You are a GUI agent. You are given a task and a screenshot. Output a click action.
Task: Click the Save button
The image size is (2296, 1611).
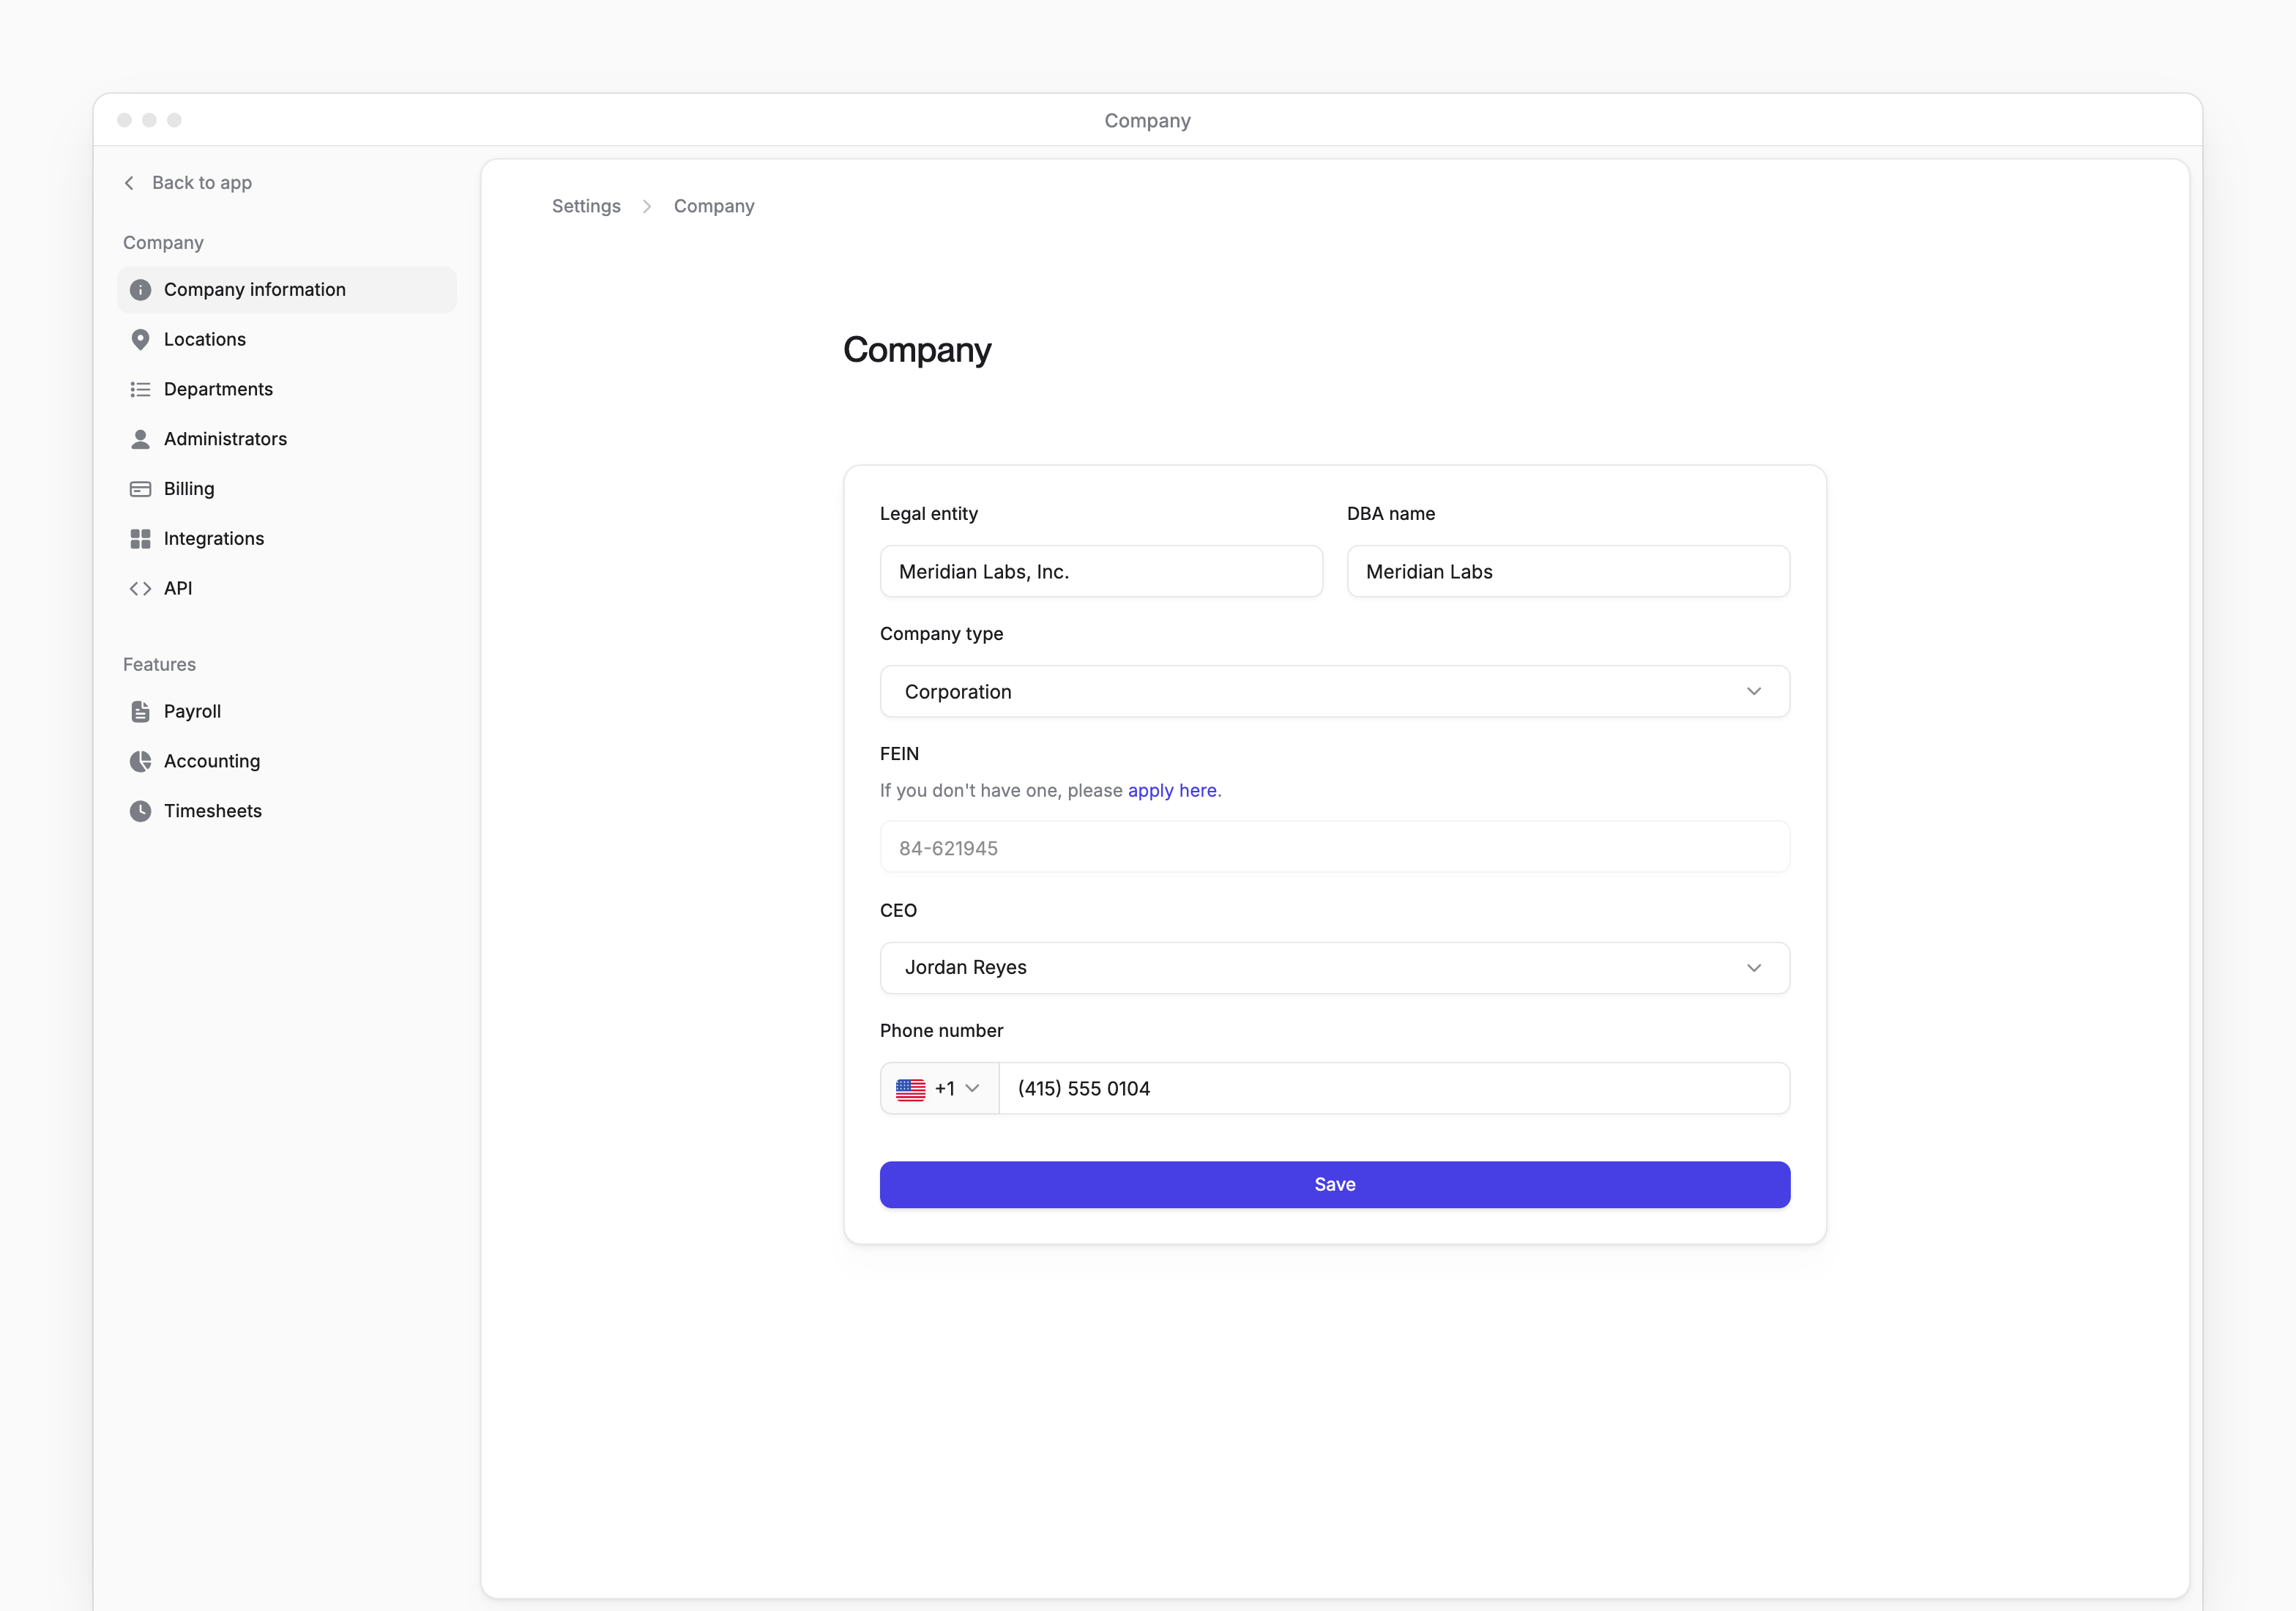[x=1334, y=1185]
